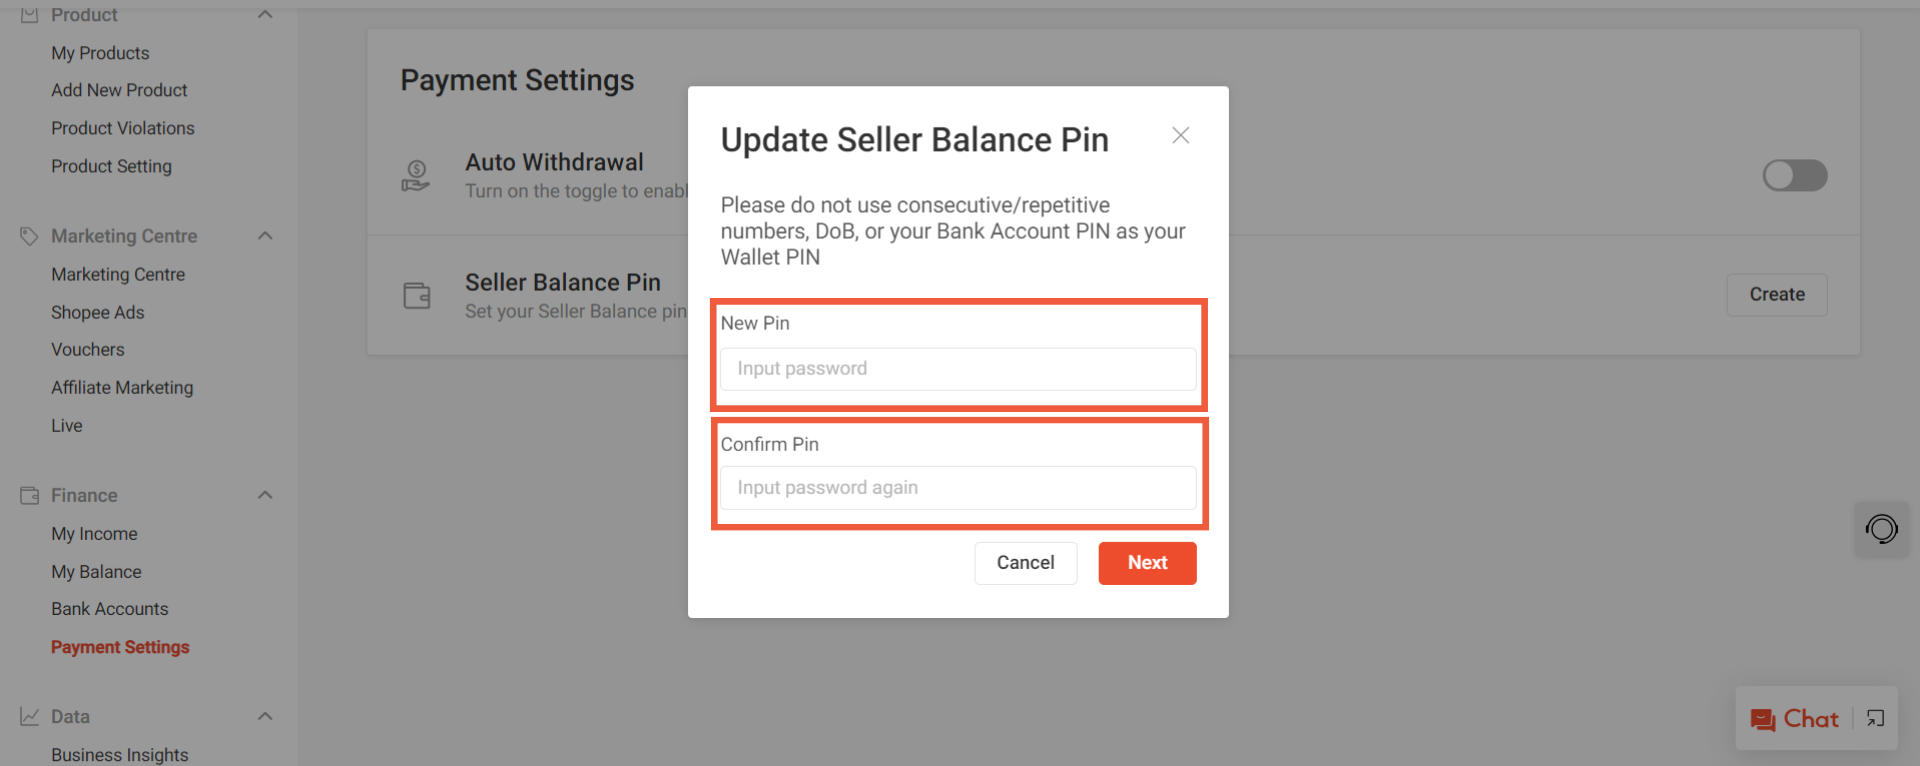This screenshot has height=766, width=1920.
Task: Focus the Confirm Pin input field
Action: [958, 488]
